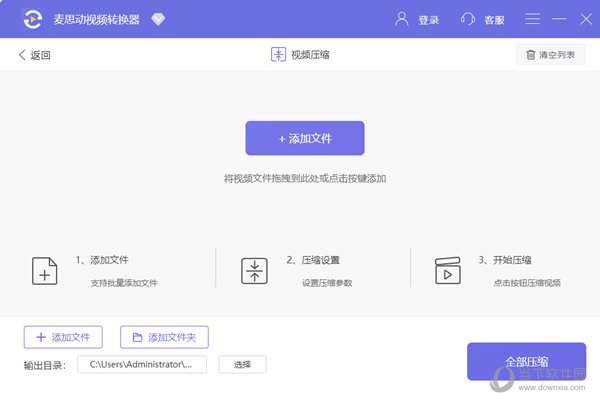Minimize the window
The height and width of the screenshot is (405, 600).
pyautogui.click(x=559, y=19)
